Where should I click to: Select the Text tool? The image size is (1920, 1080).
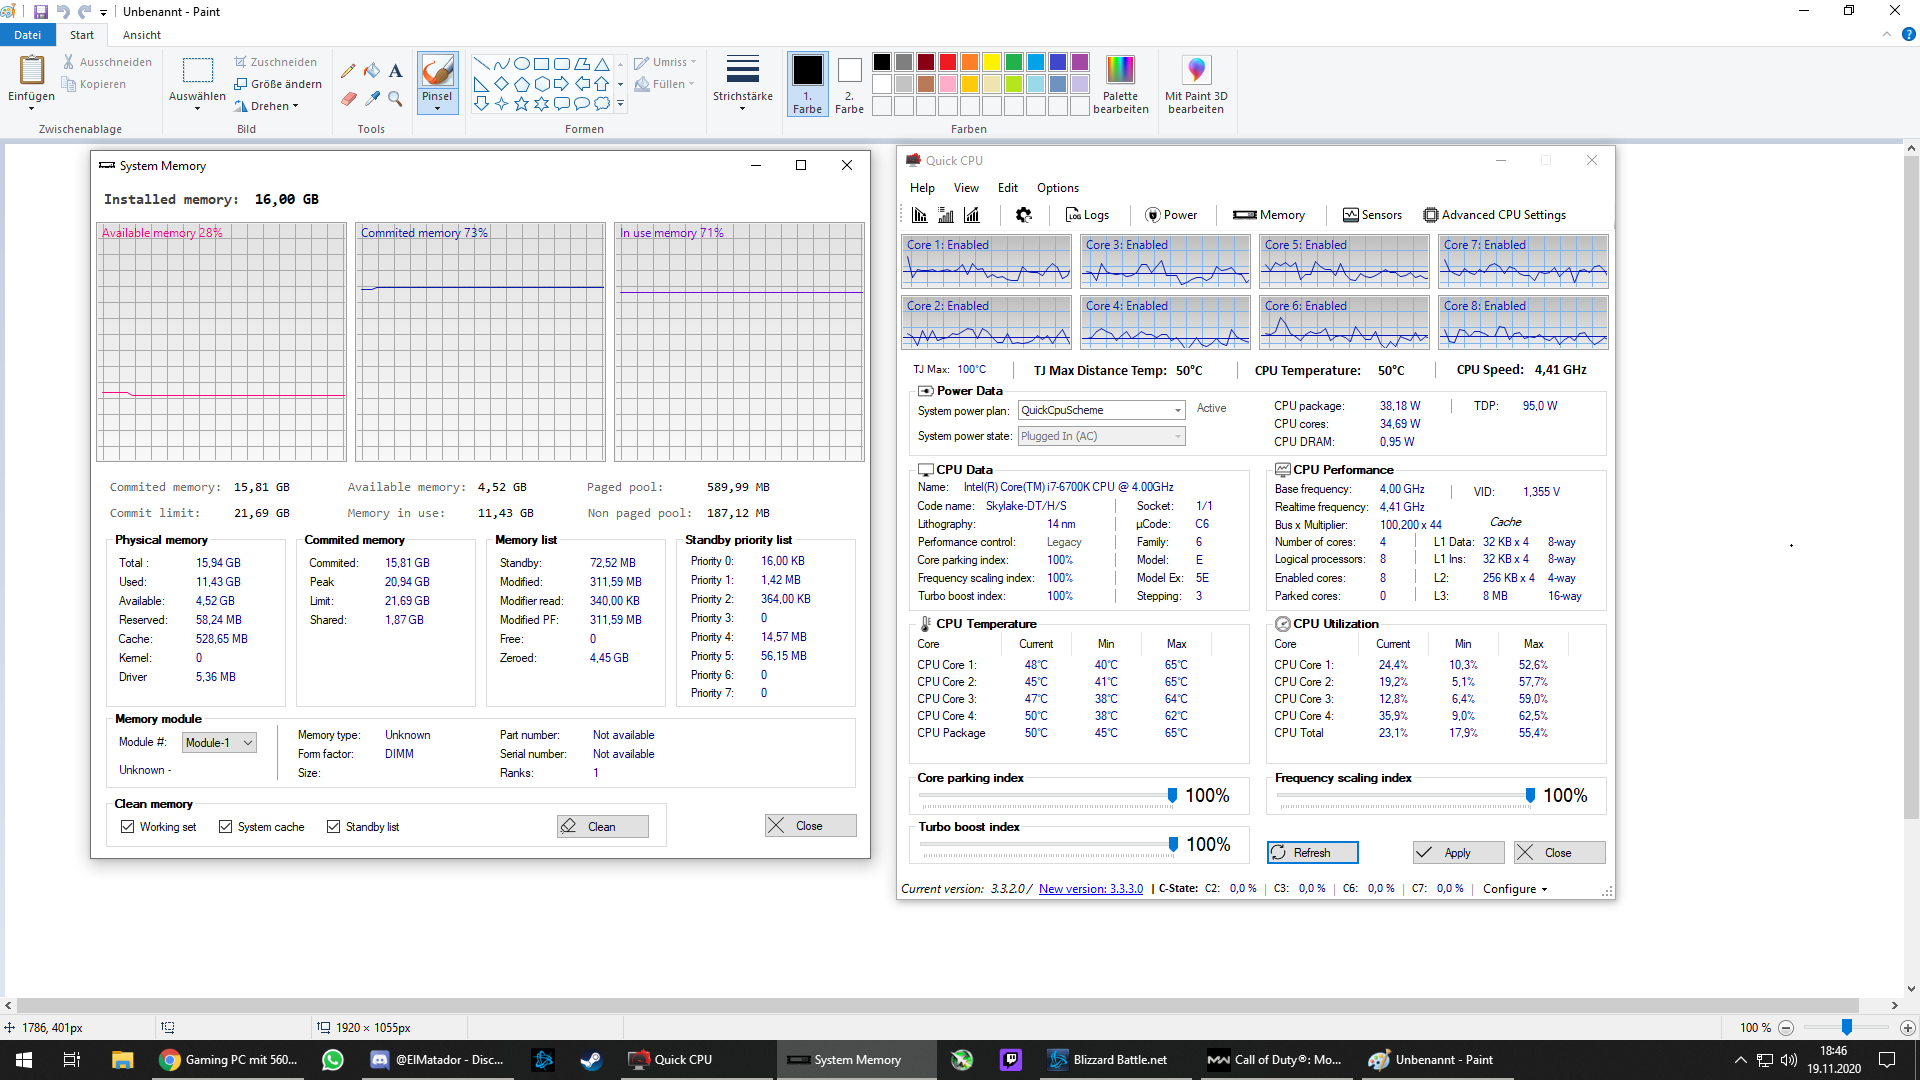pyautogui.click(x=396, y=71)
